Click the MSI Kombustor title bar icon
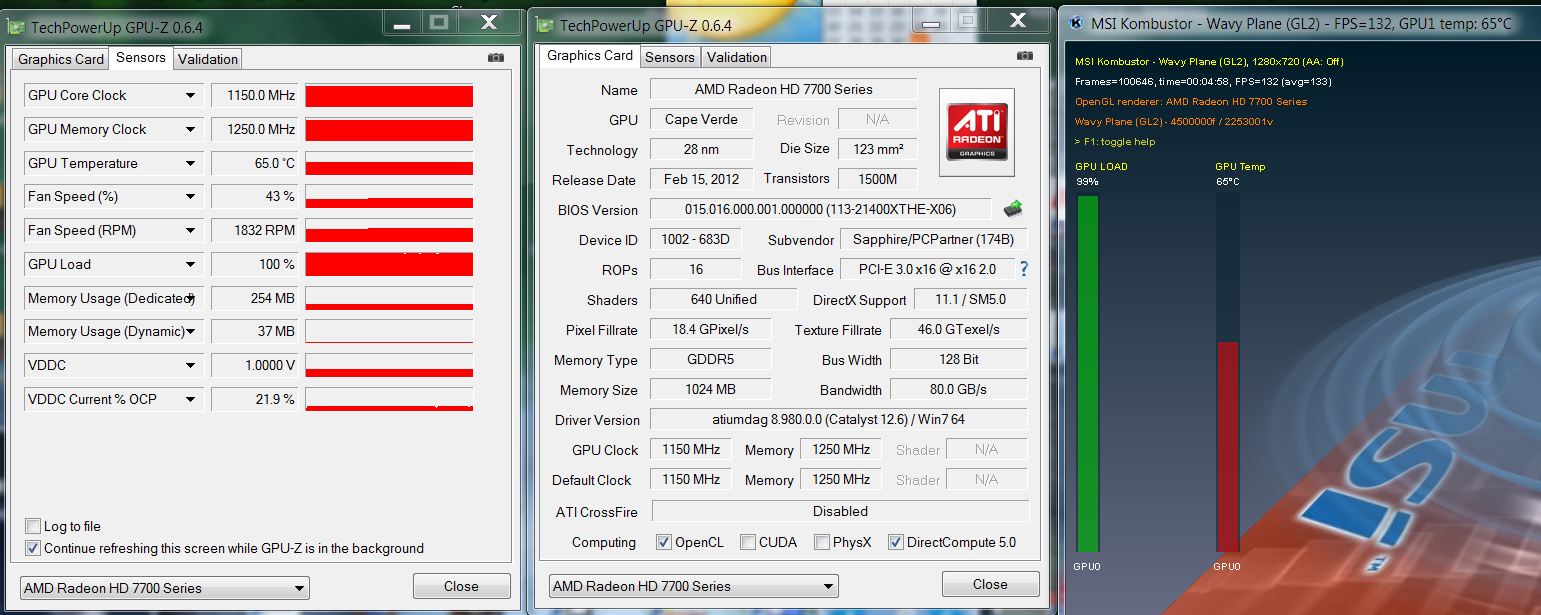The width and height of the screenshot is (1541, 615). point(1077,23)
